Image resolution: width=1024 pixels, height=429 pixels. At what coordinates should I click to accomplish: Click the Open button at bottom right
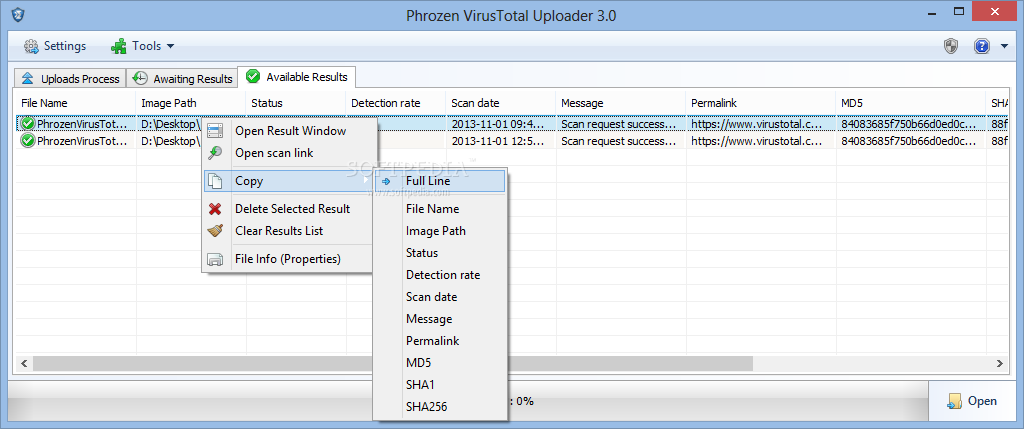coord(972,401)
